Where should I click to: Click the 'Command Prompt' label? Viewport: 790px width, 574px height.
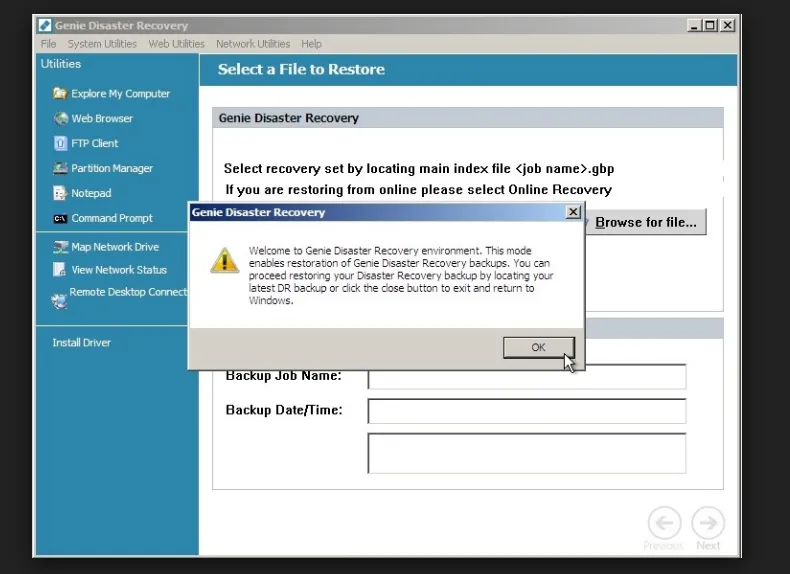[112, 218]
